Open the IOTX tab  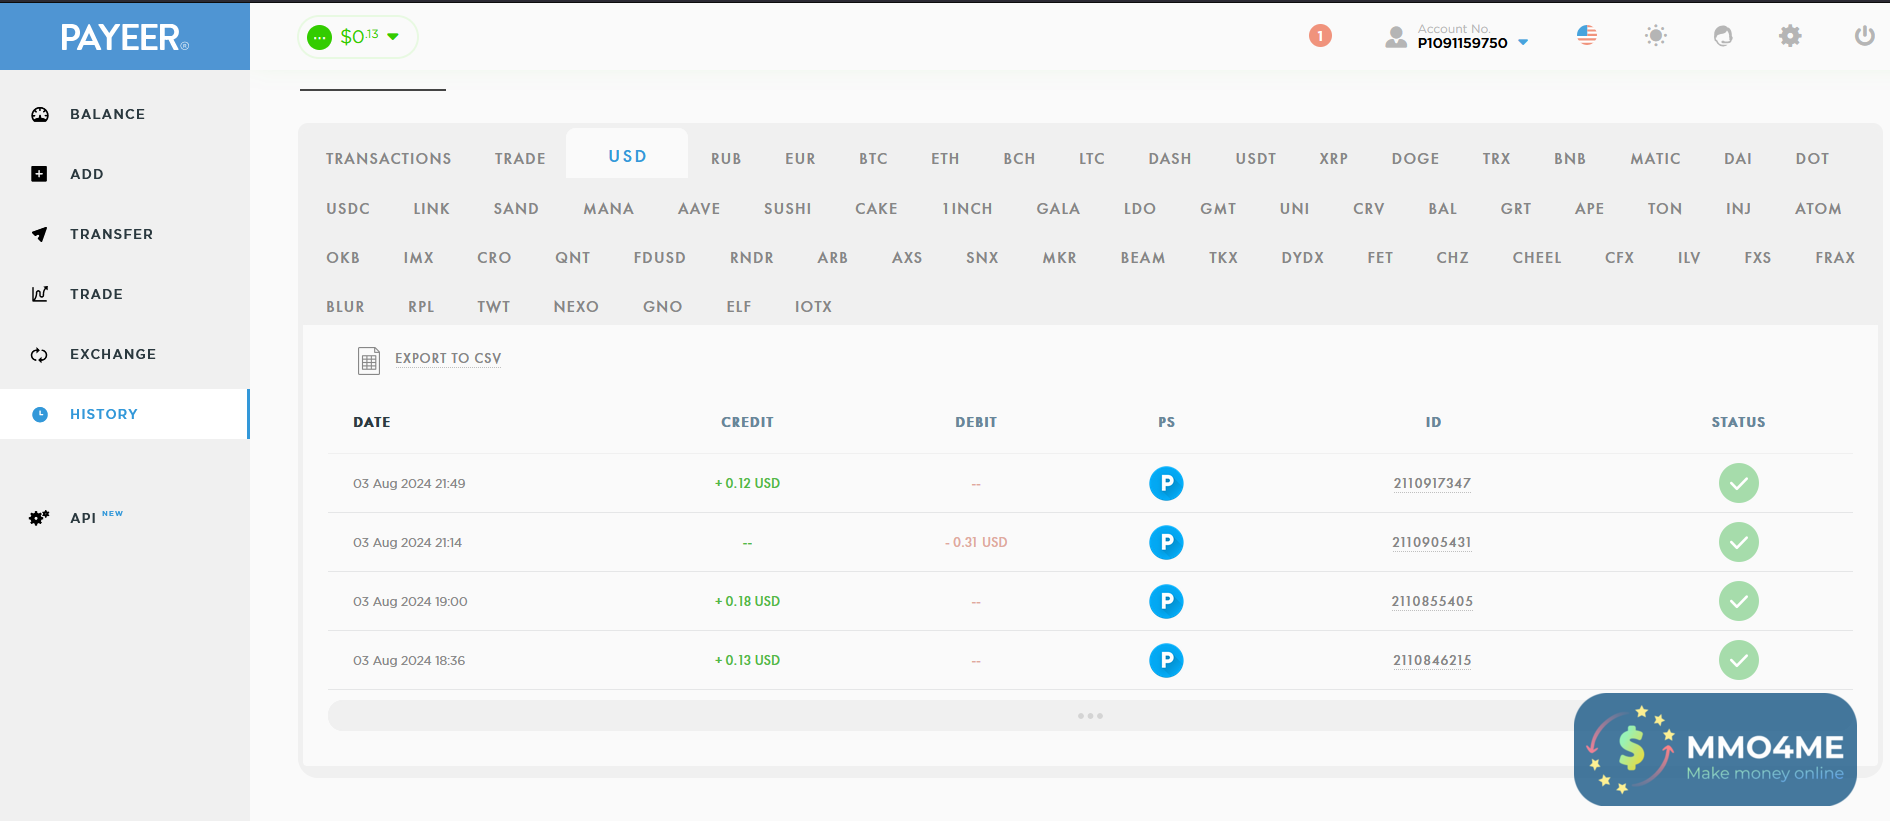point(813,307)
